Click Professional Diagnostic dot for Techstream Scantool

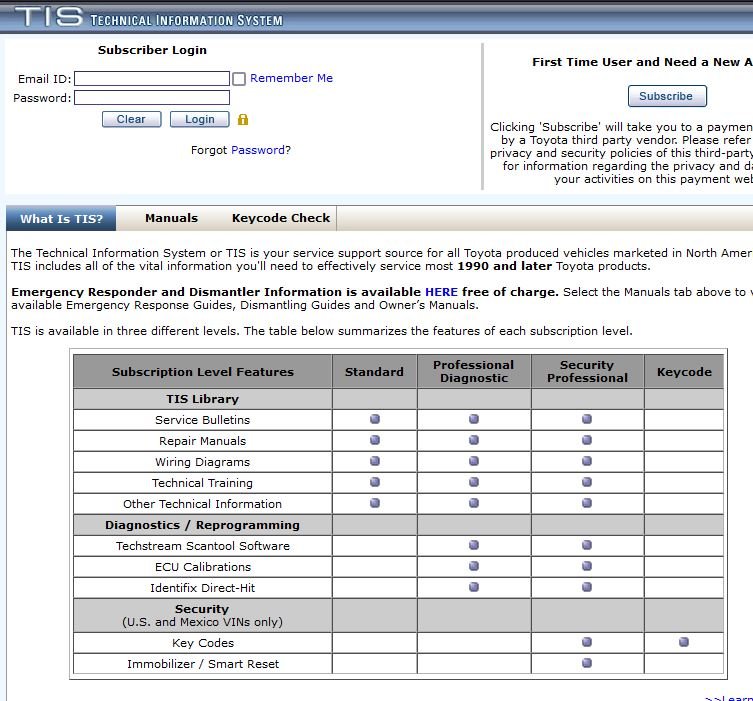(474, 545)
